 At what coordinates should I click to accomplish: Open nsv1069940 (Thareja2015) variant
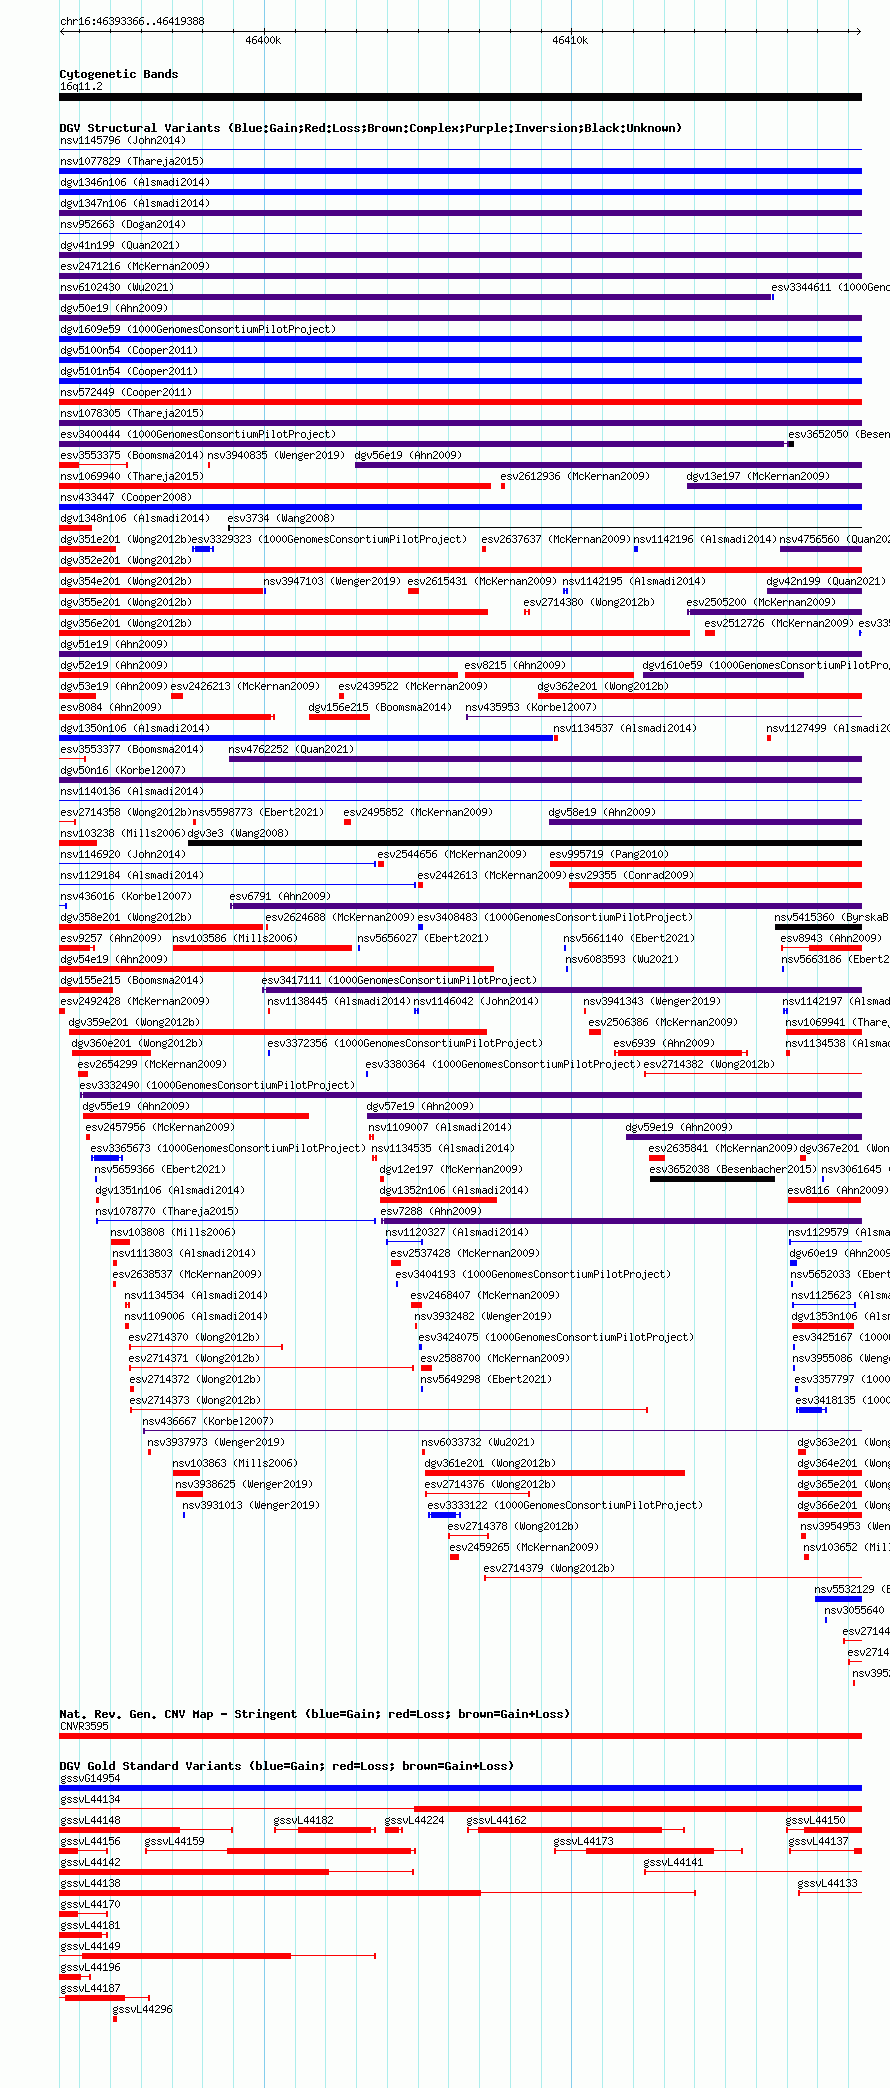[x=132, y=476]
